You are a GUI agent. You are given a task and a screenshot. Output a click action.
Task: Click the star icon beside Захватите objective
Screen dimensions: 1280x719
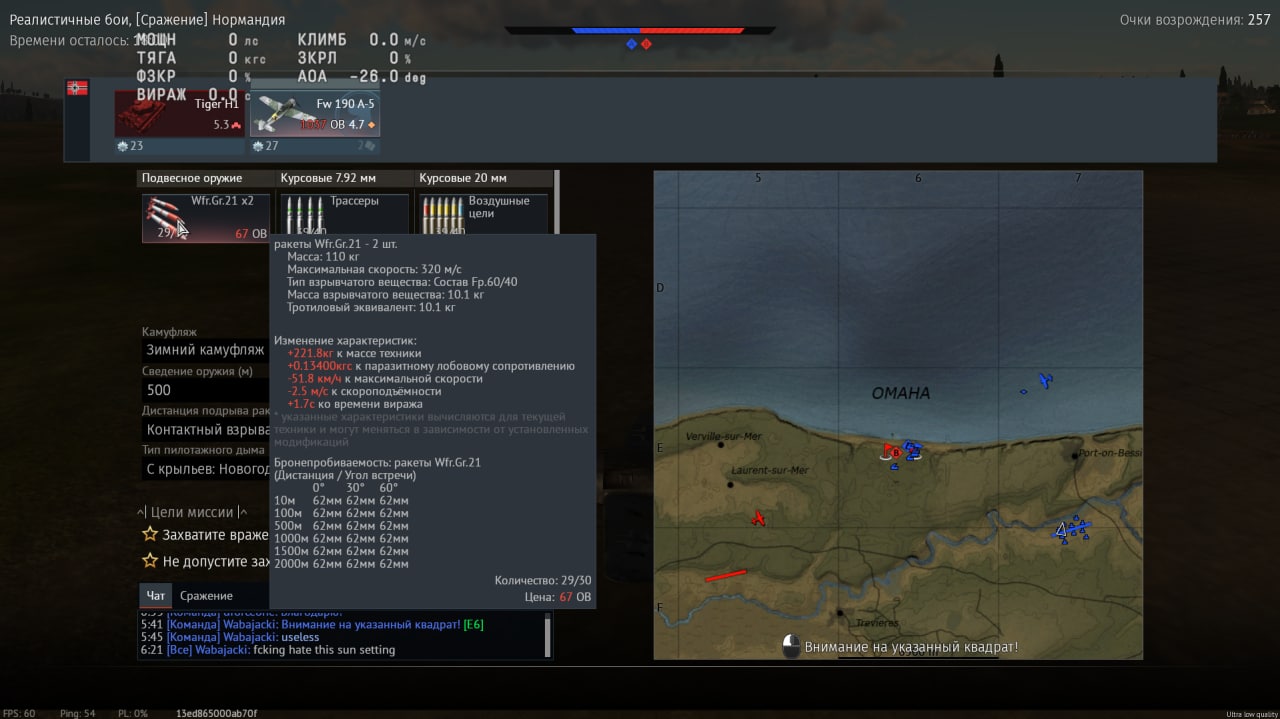click(x=150, y=534)
